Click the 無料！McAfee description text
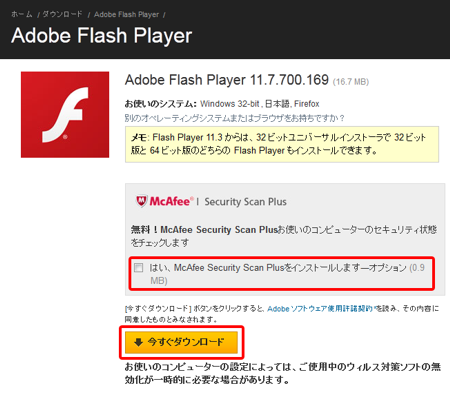Viewport: 450px width, 393px height. coord(284,236)
